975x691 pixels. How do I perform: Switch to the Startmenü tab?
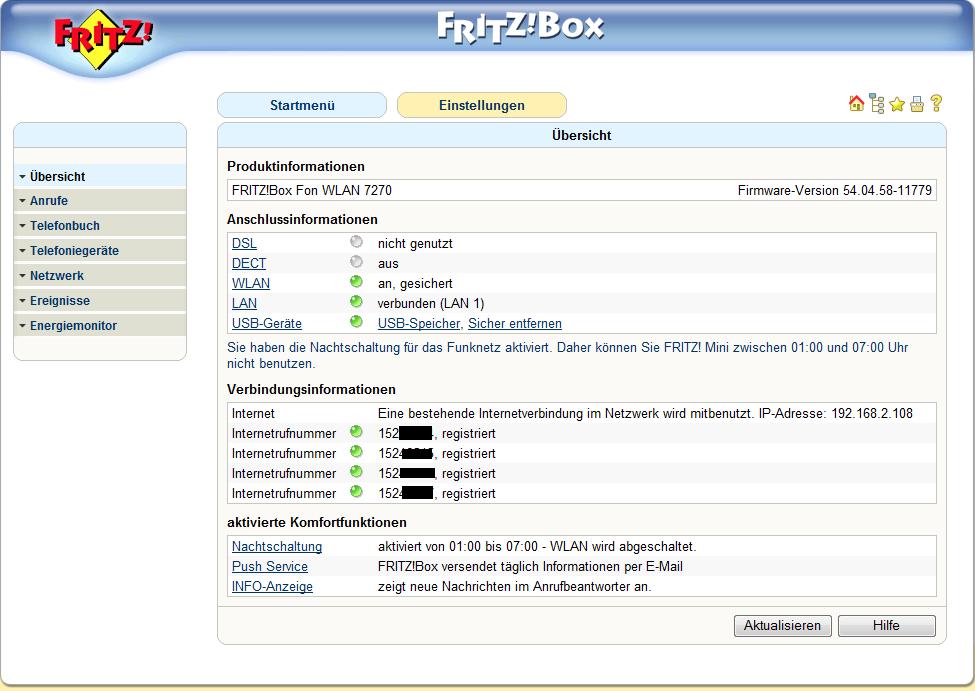pyautogui.click(x=302, y=105)
